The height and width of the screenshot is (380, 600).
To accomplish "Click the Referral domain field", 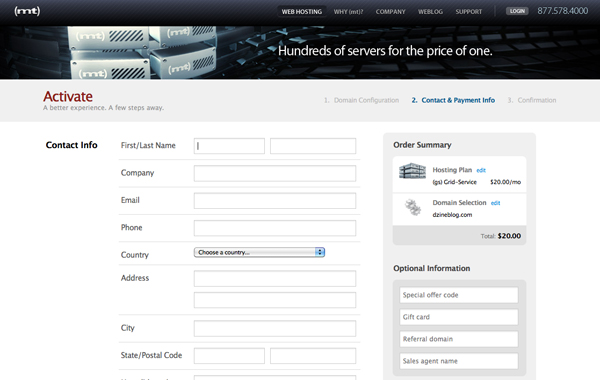I will pyautogui.click(x=459, y=339).
